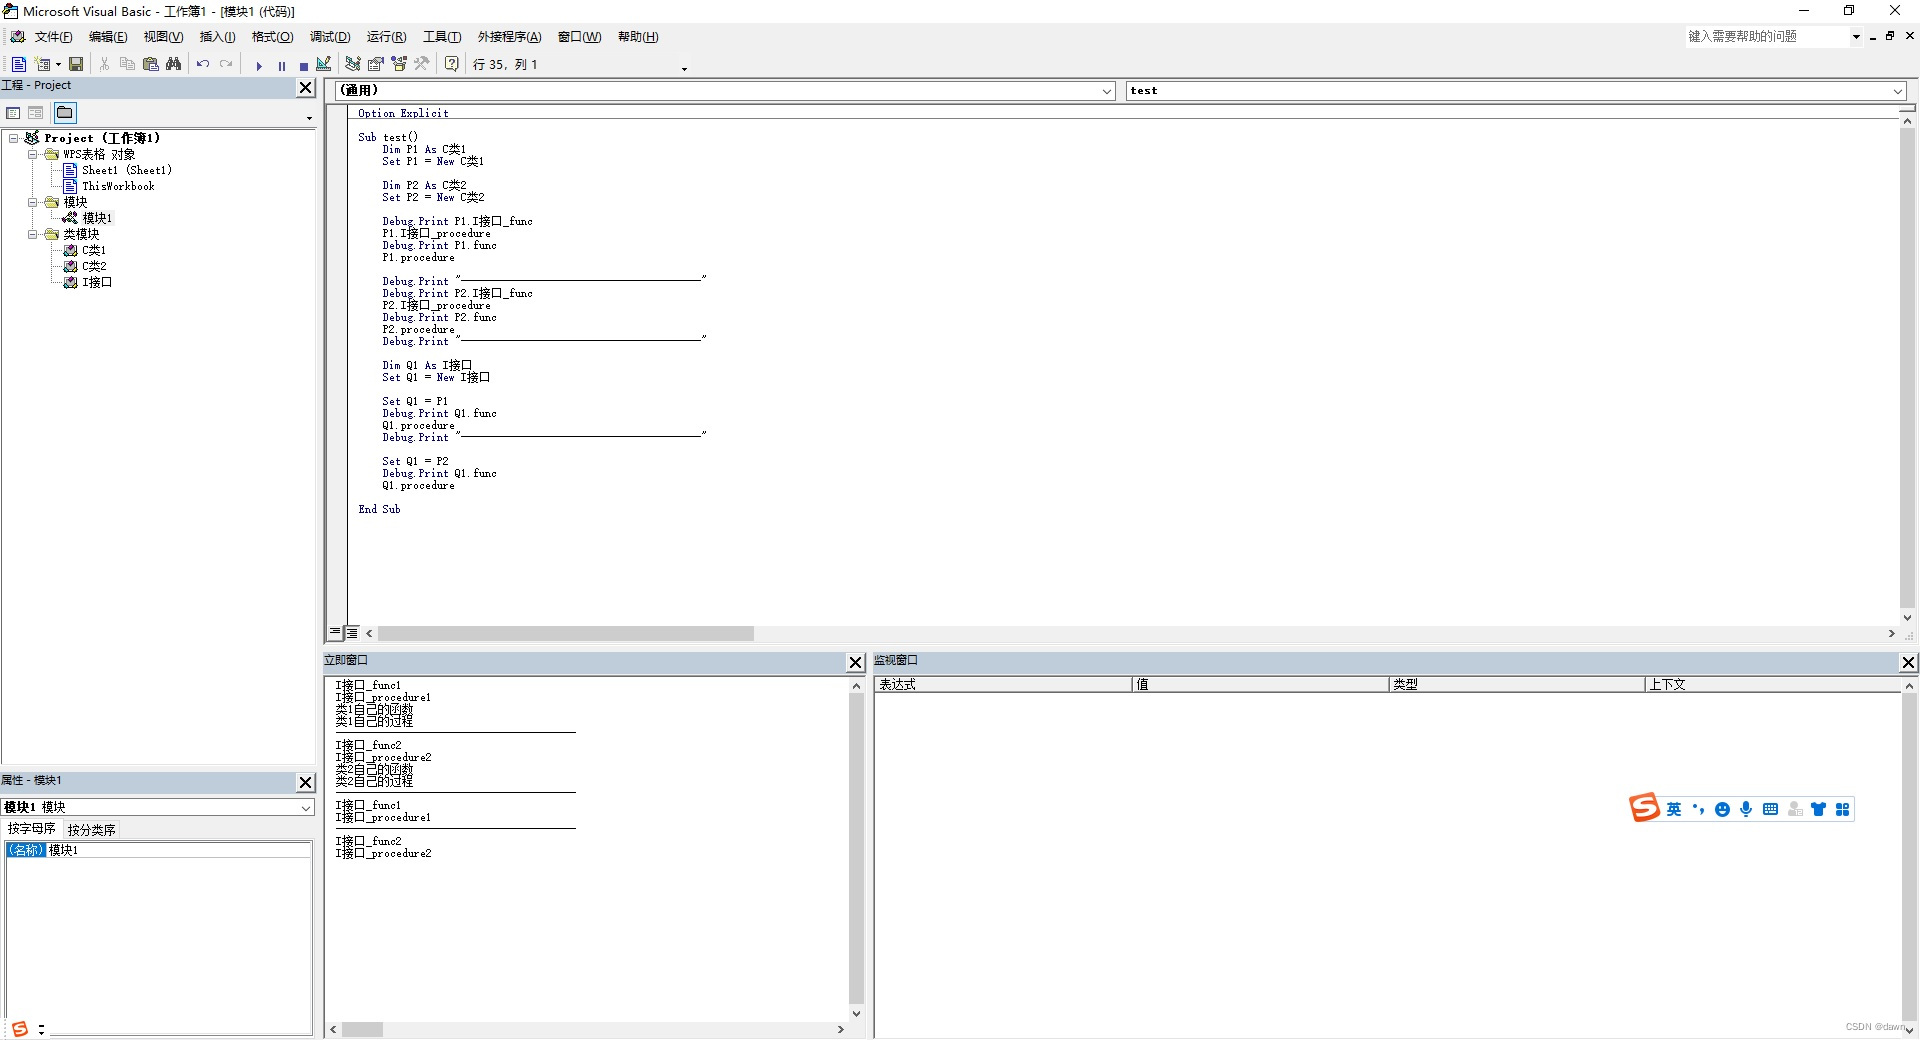
Task: Open the Object Browser icon
Action: pos(399,64)
